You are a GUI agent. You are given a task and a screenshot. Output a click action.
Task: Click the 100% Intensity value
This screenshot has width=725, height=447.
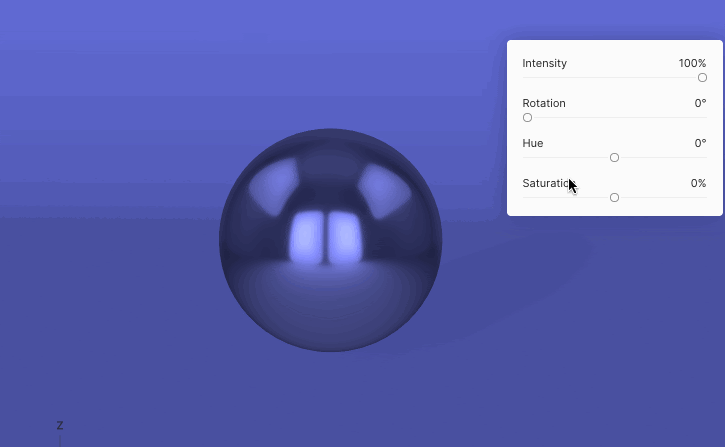692,63
